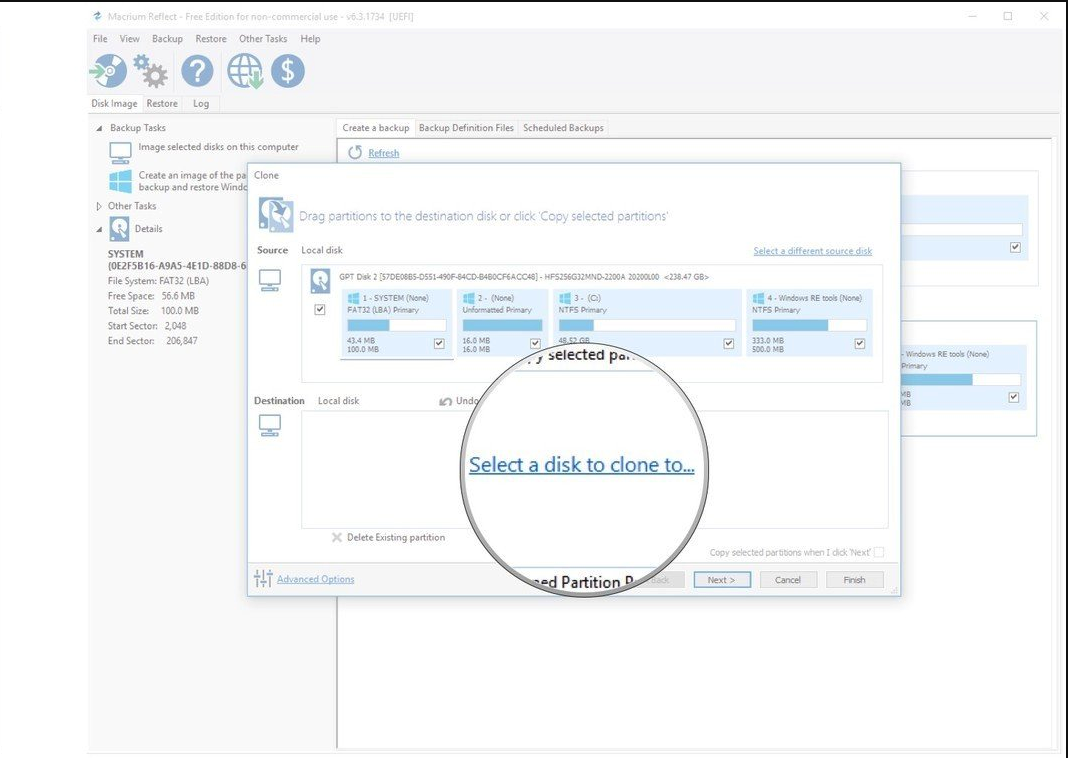
Task: Toggle upper disk checkbox in main window behind dialog
Action: (x=1015, y=247)
